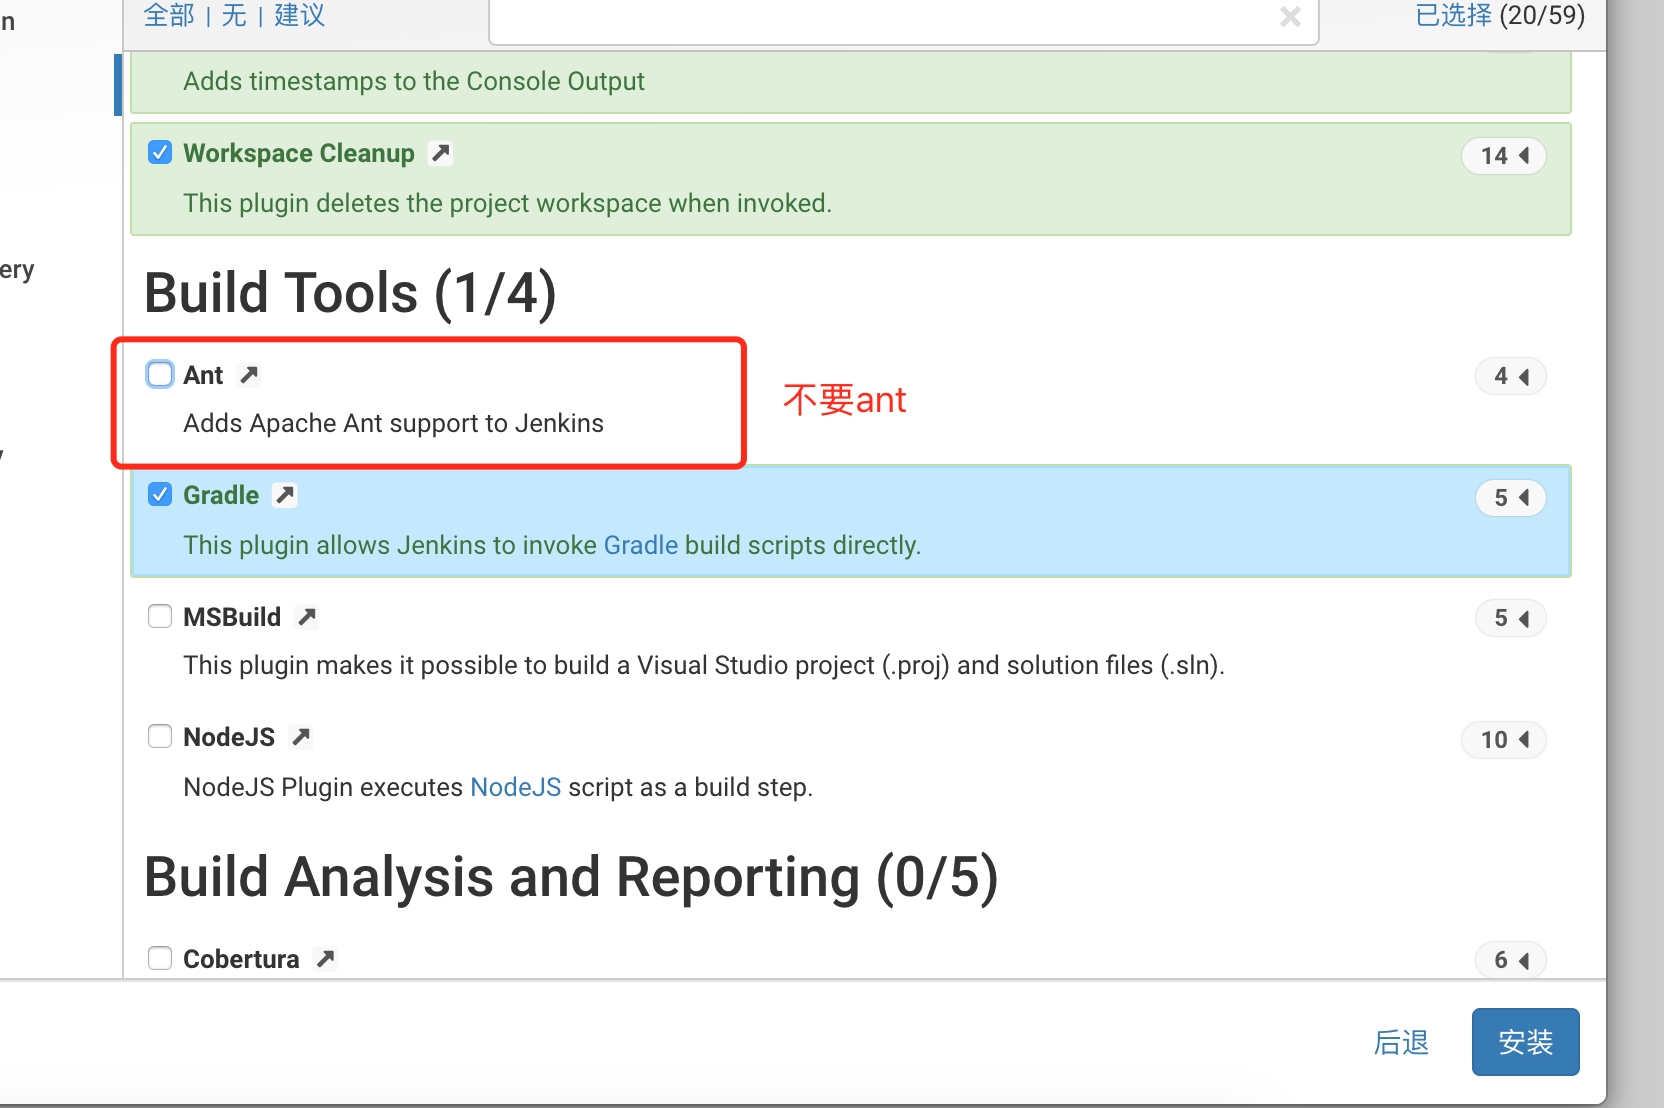The width and height of the screenshot is (1664, 1108).
Task: Expand Ant dependencies badge 4
Action: point(1511,377)
